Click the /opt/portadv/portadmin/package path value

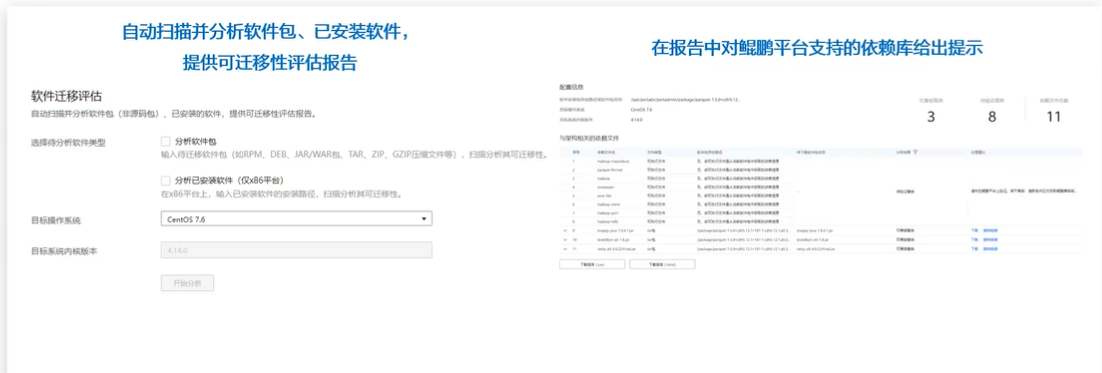(685, 100)
